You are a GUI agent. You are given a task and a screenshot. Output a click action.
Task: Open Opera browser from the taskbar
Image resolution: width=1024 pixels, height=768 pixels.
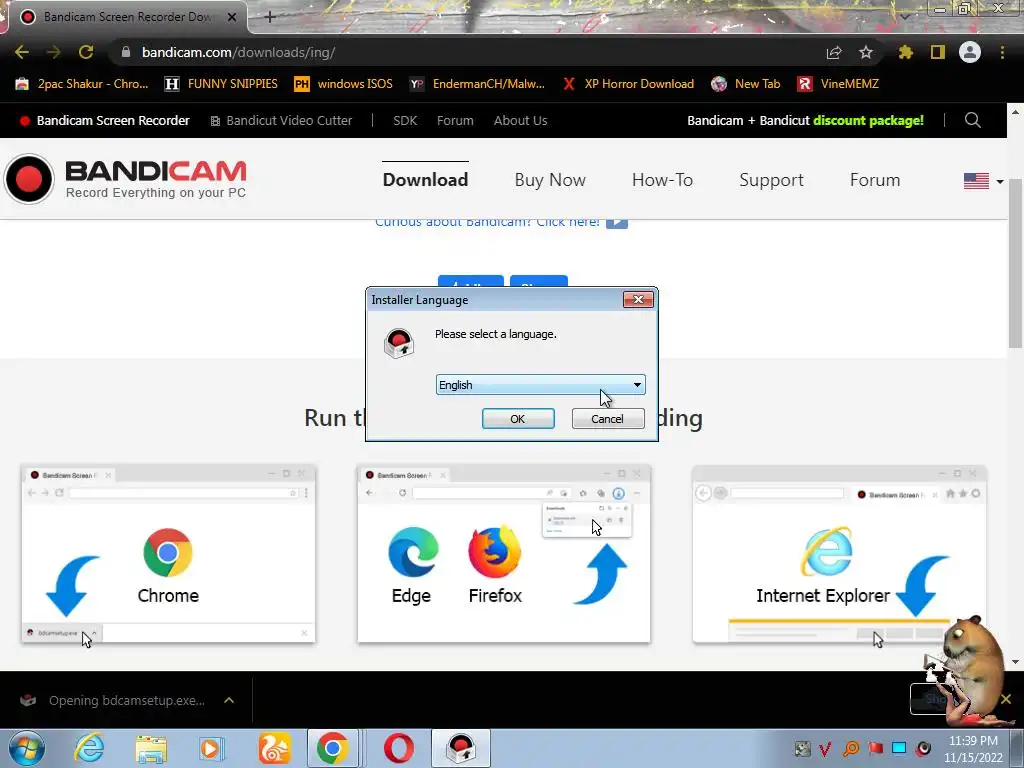coord(398,748)
